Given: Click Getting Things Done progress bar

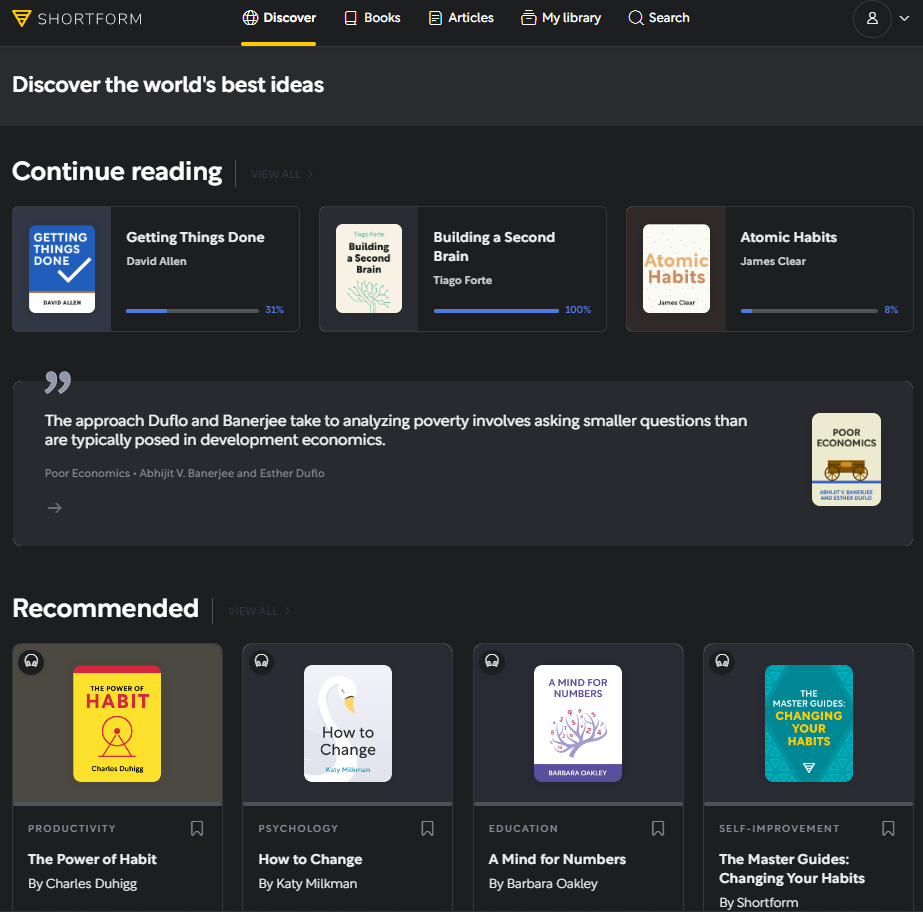Looking at the screenshot, I should (192, 311).
